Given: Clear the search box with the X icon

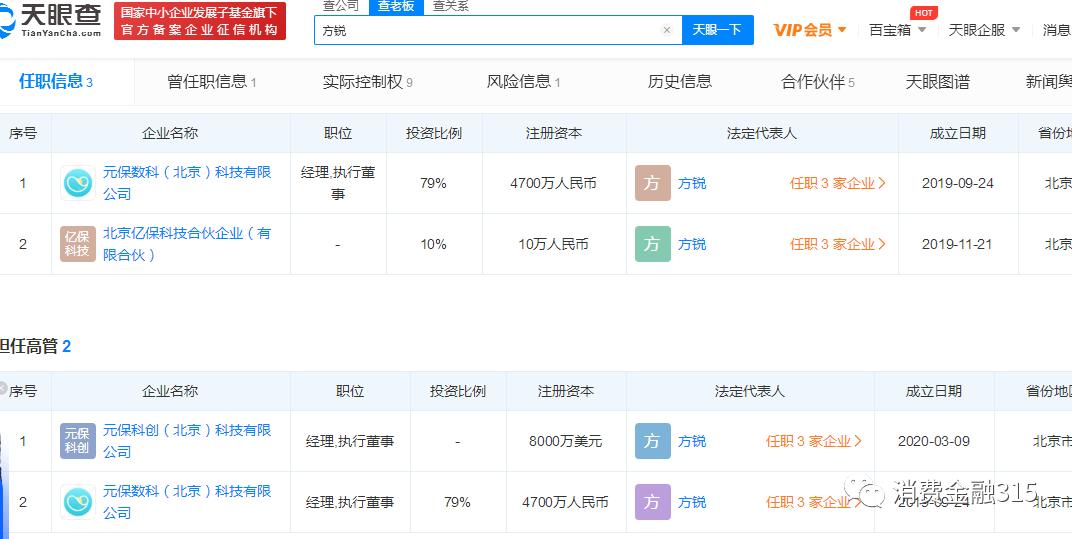Looking at the screenshot, I should (667, 30).
